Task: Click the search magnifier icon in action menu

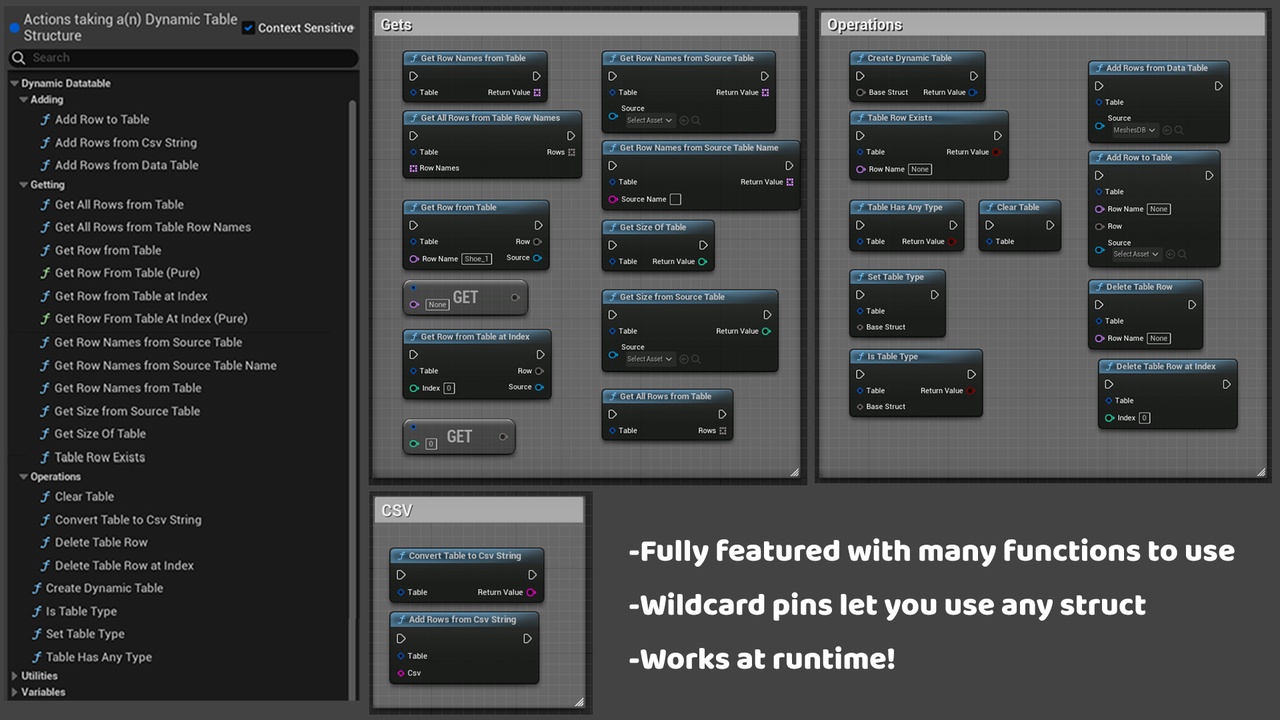Action: (19, 58)
